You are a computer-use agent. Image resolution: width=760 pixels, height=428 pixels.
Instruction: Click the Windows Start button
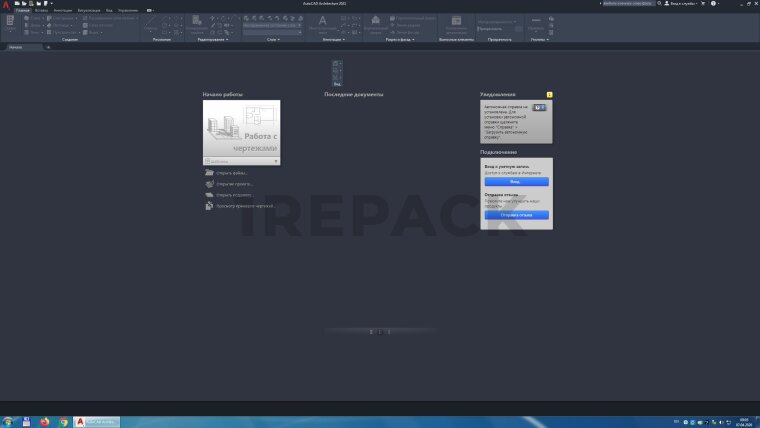pyautogui.click(x=8, y=421)
